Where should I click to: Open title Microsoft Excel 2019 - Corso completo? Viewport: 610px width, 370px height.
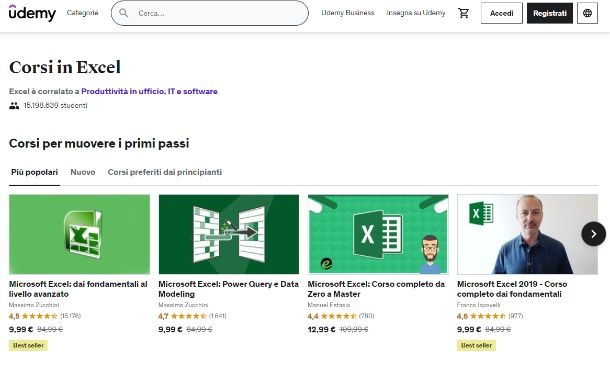[x=512, y=289]
